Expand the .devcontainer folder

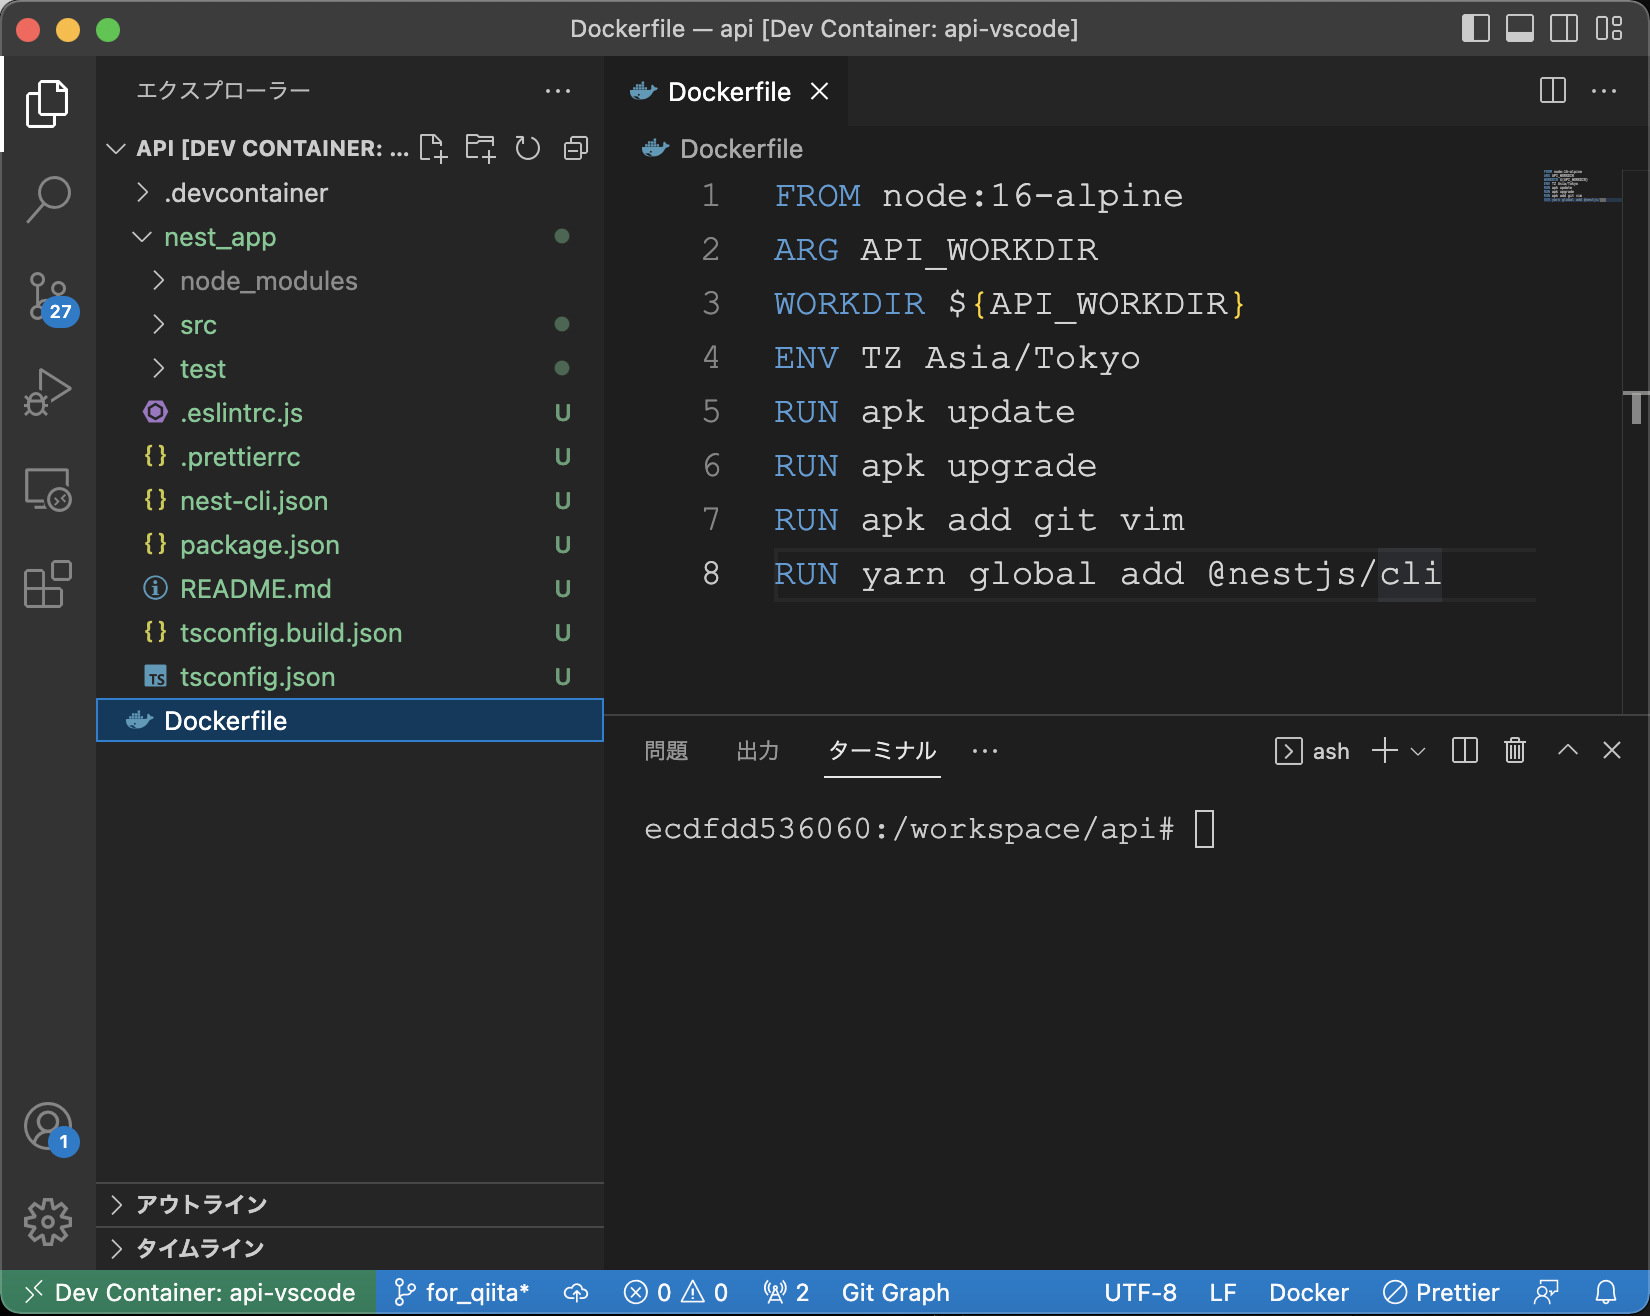tap(350, 193)
